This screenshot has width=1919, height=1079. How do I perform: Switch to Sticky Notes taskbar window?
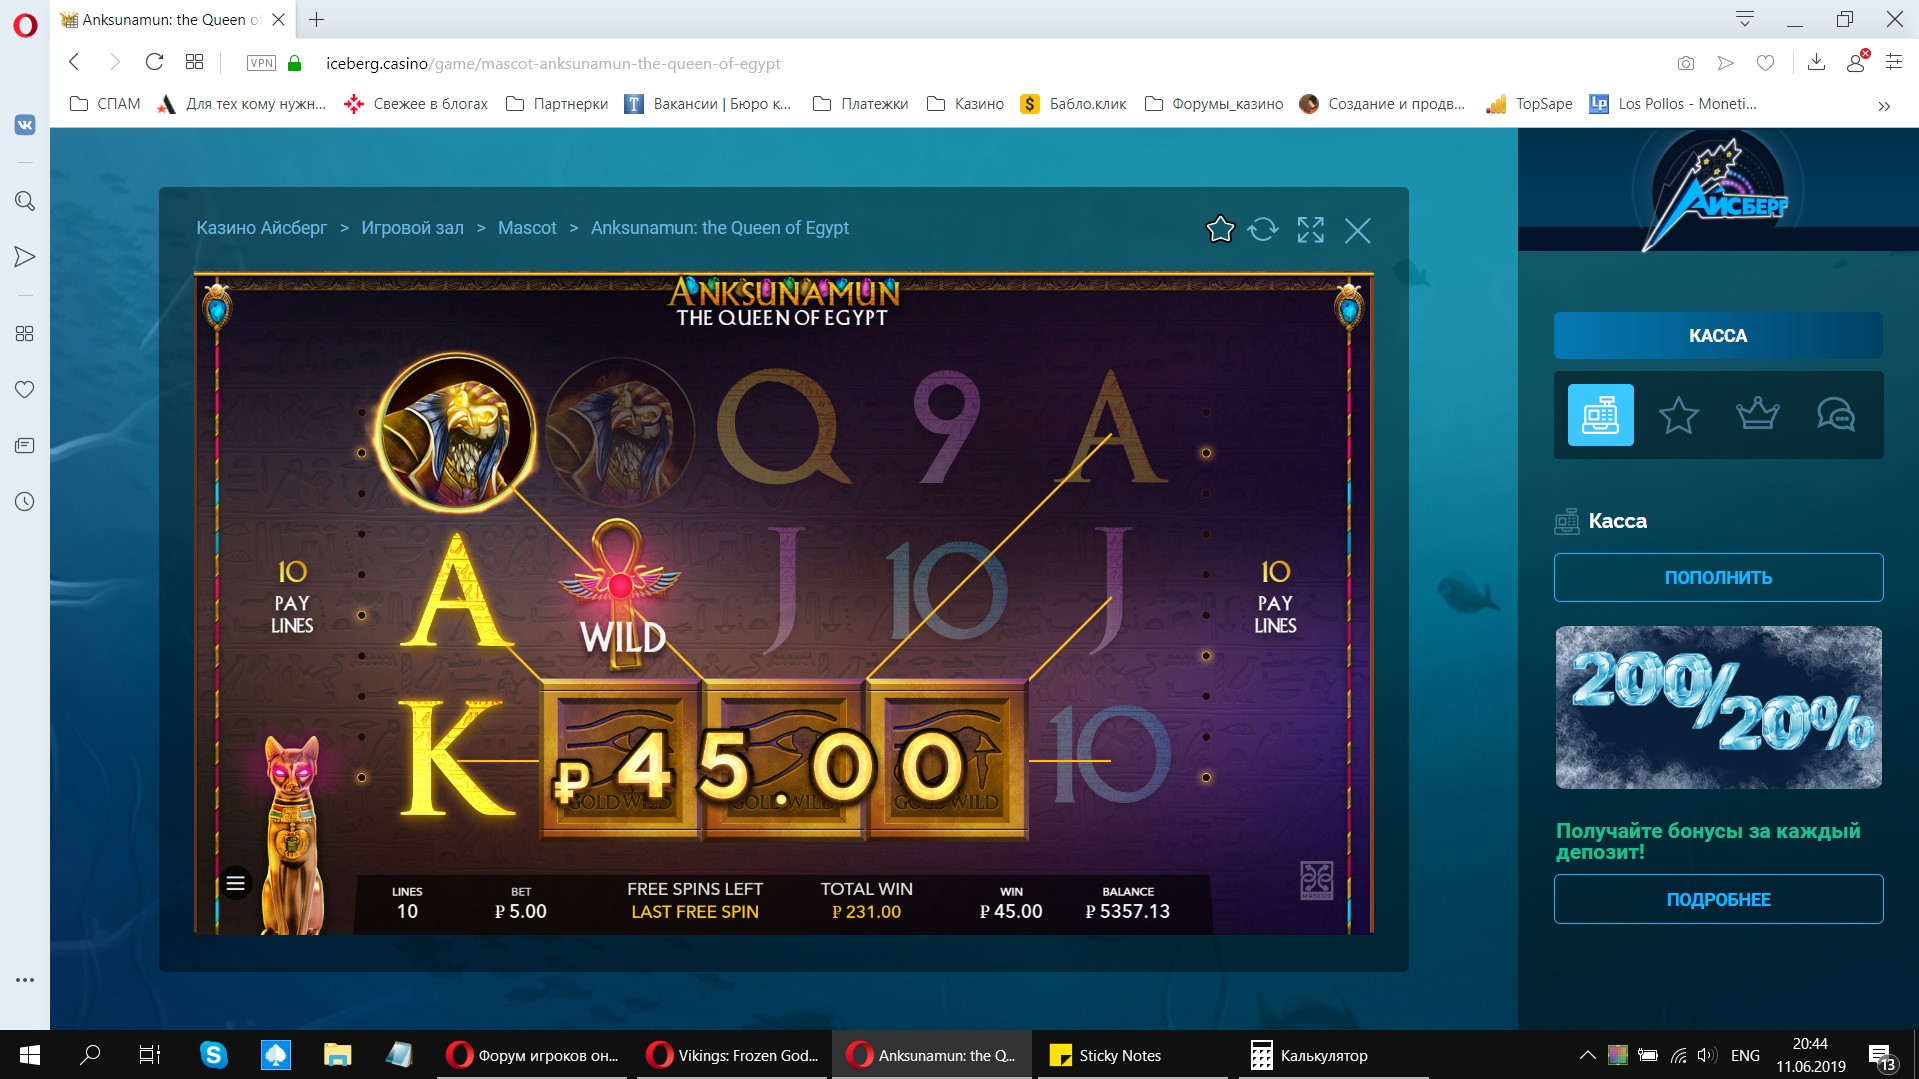pyautogui.click(x=1132, y=1055)
